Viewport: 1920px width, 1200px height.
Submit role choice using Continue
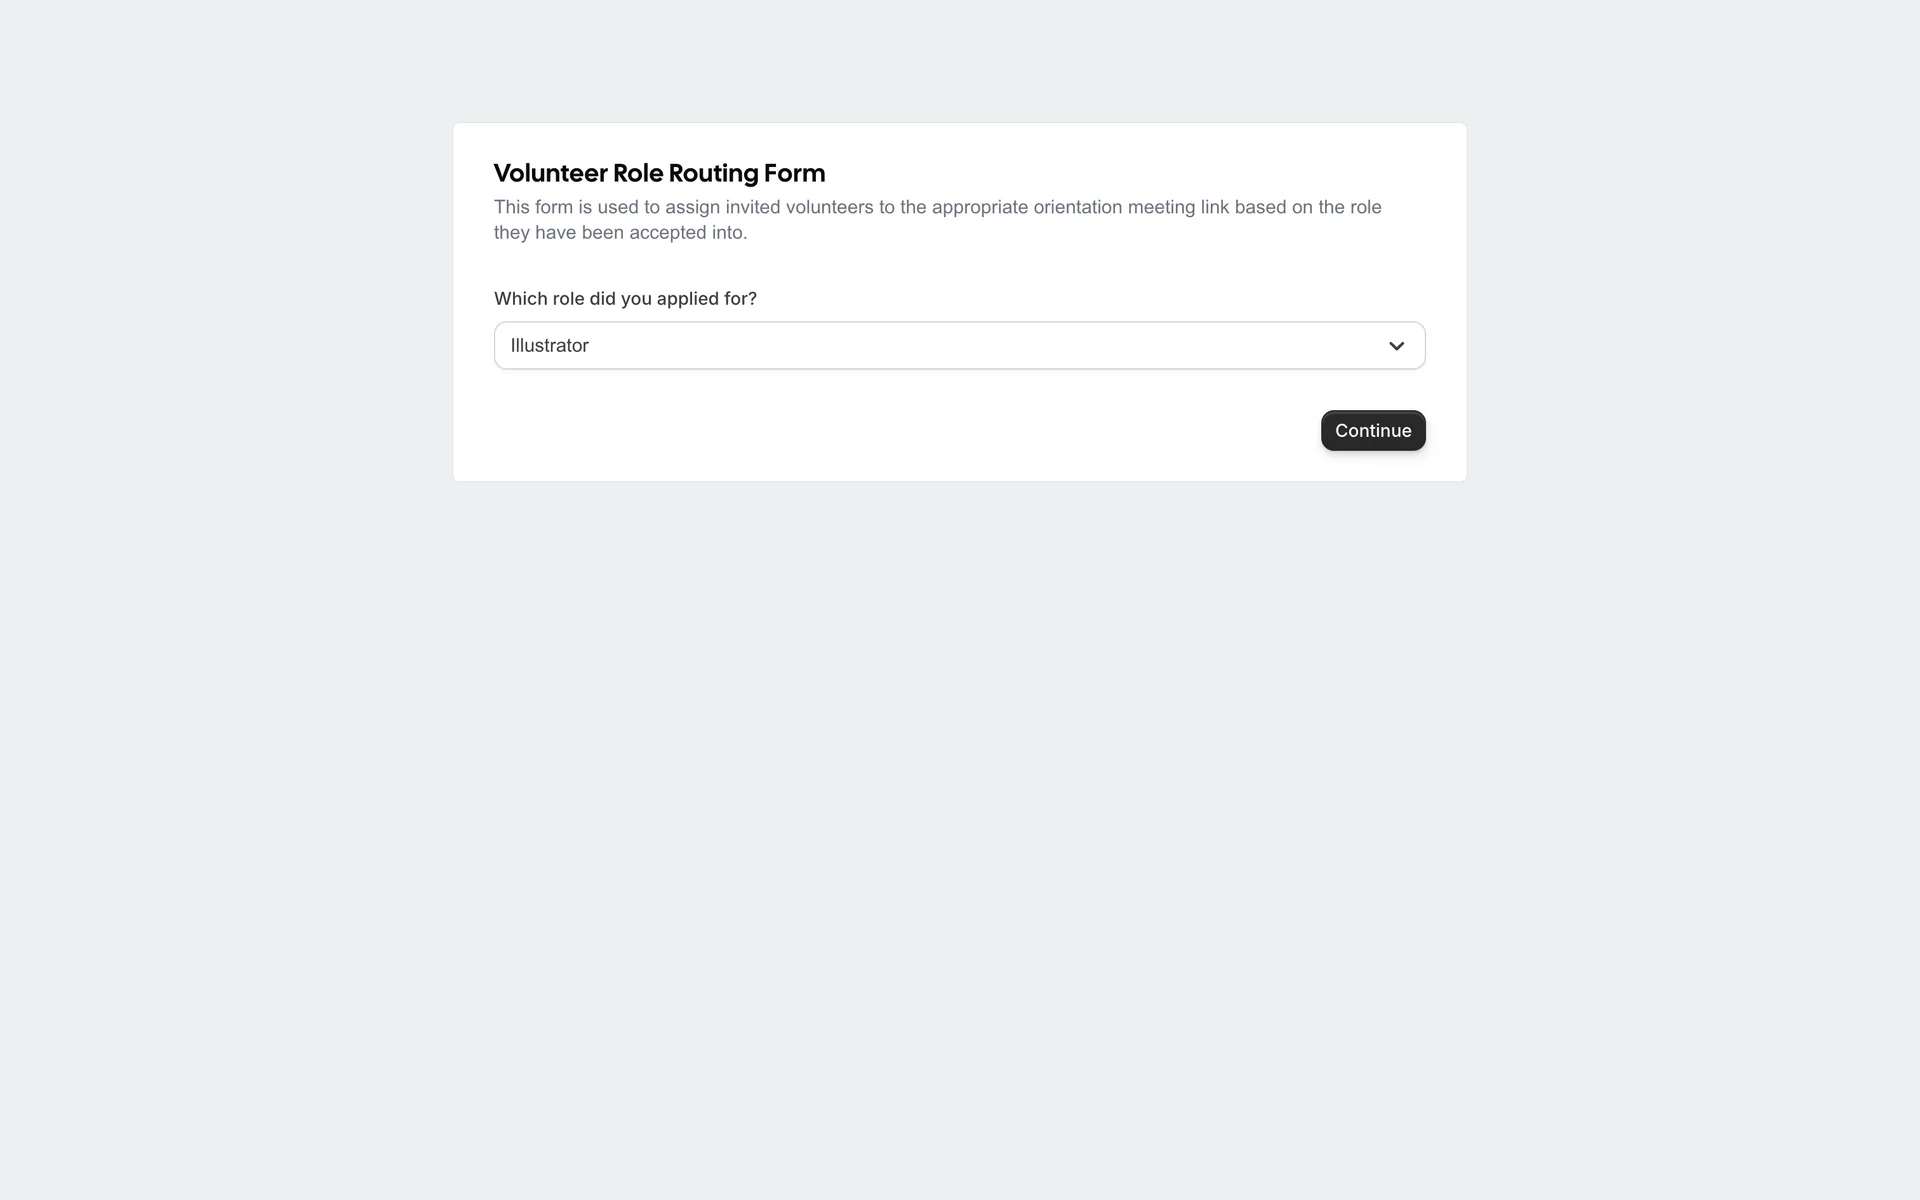point(1373,430)
